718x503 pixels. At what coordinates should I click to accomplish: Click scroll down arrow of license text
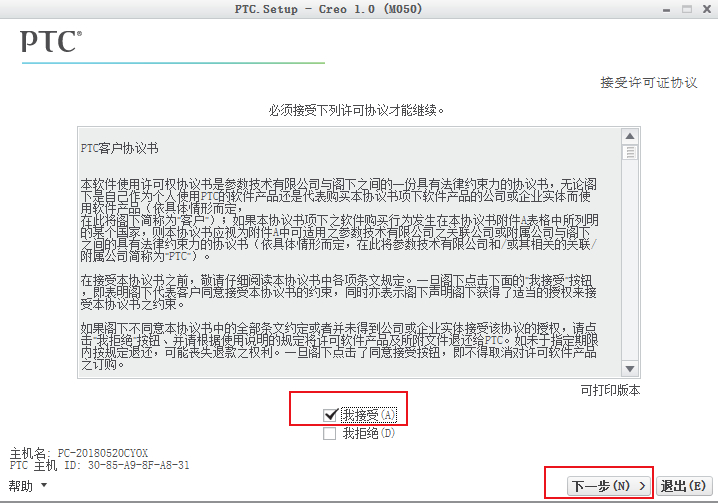[x=630, y=369]
